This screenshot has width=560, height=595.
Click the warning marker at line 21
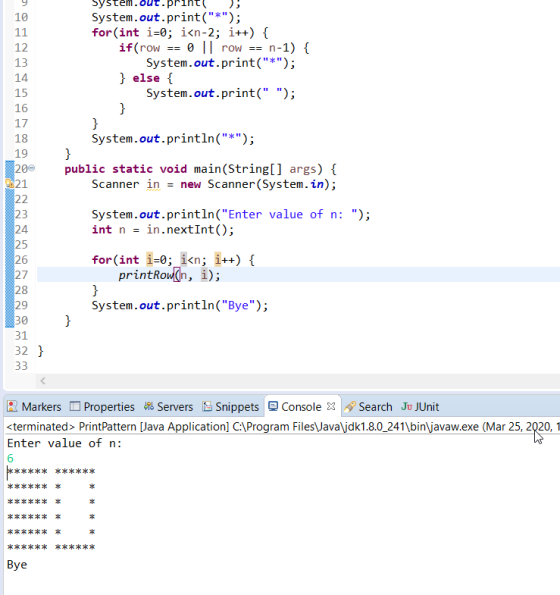click(x=9, y=184)
